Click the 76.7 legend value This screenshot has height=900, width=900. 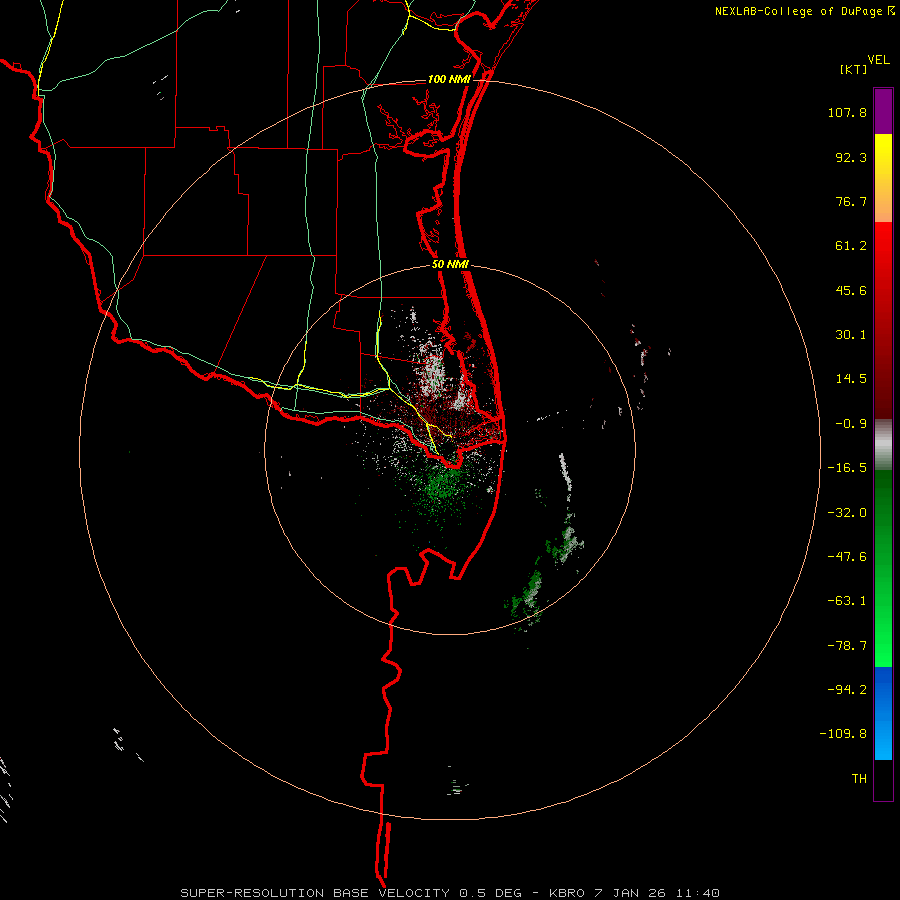click(x=851, y=201)
